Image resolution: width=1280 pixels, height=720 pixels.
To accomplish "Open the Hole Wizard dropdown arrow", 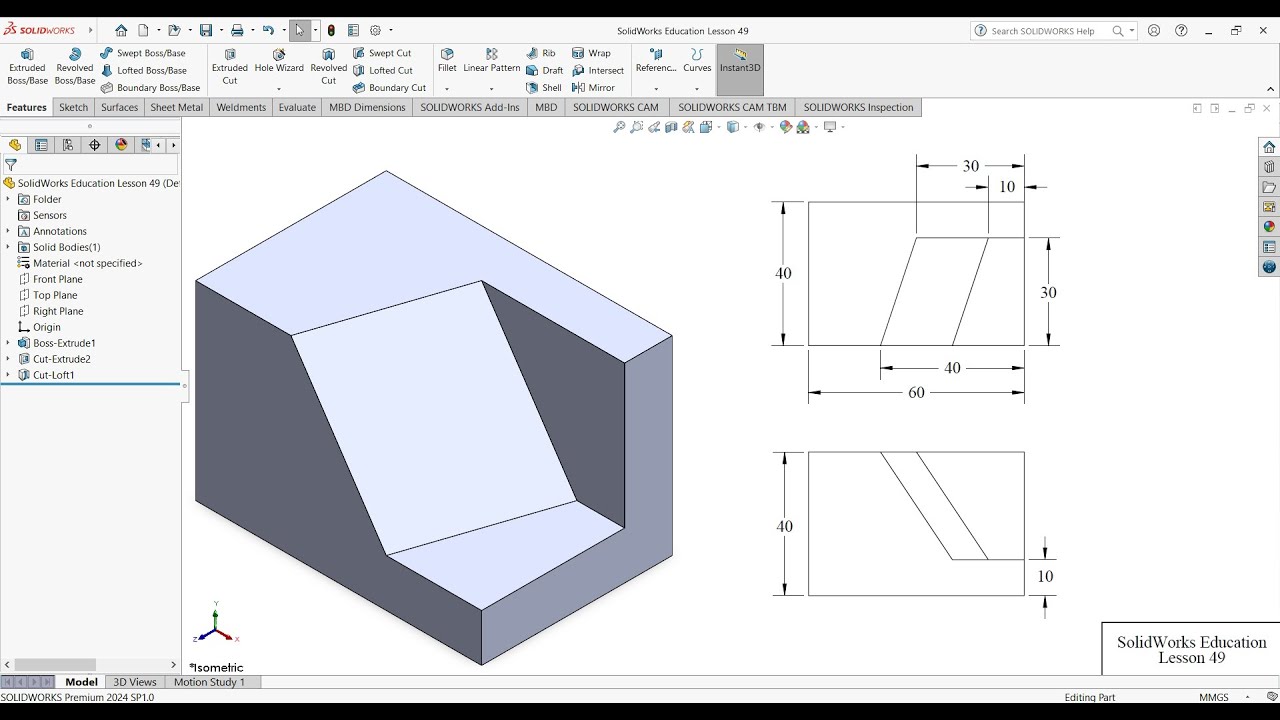I will point(279,89).
